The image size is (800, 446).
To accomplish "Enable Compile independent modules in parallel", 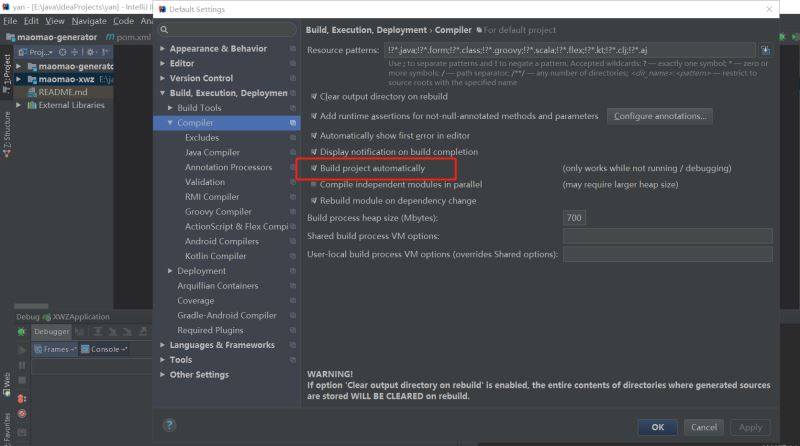I will point(314,185).
